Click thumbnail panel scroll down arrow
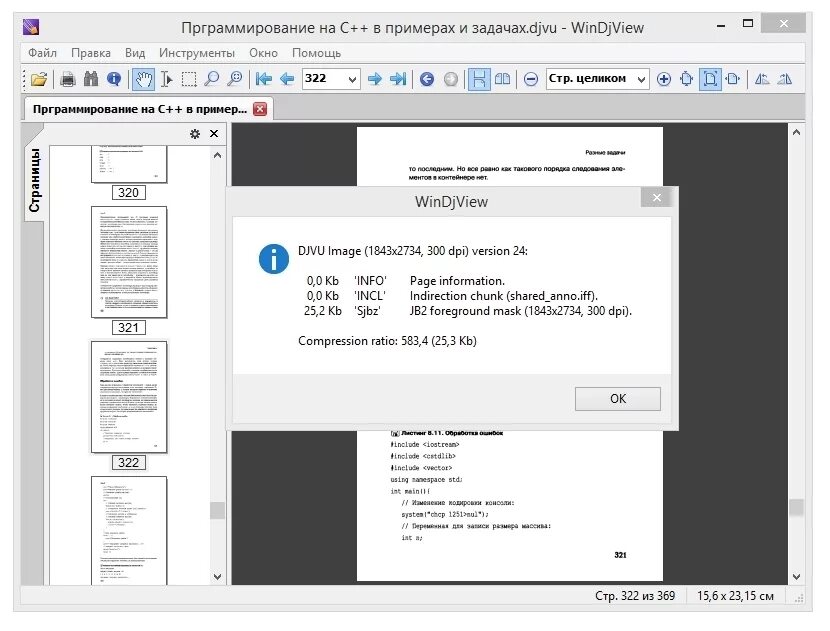The image size is (830, 631). coord(217,576)
